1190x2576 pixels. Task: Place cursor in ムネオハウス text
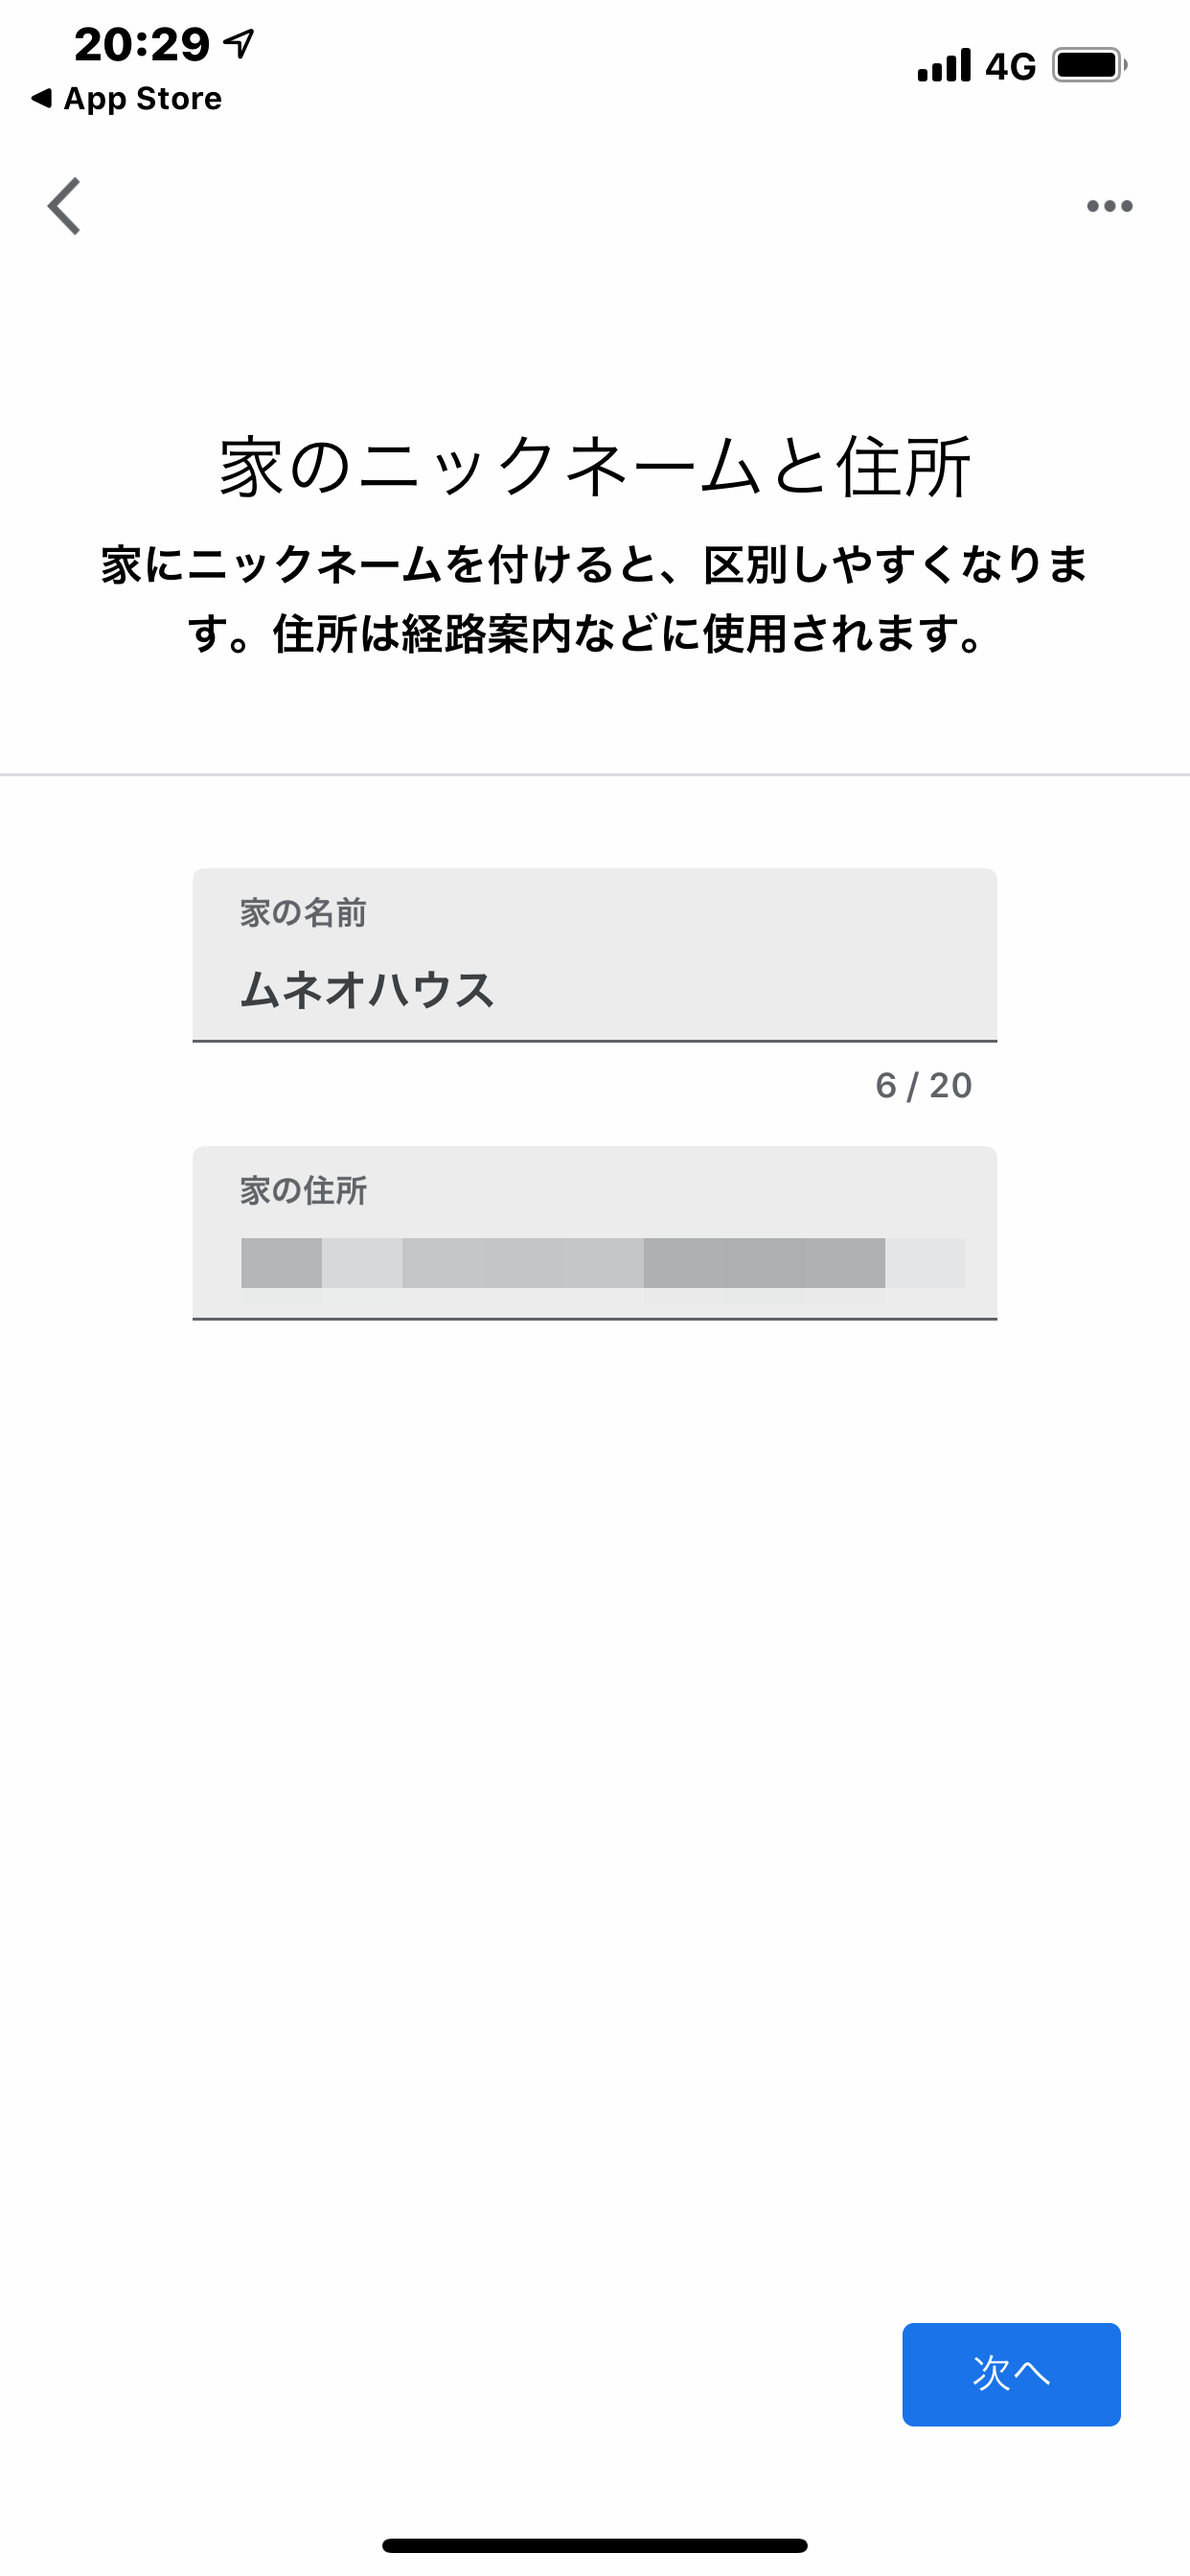pyautogui.click(x=367, y=990)
